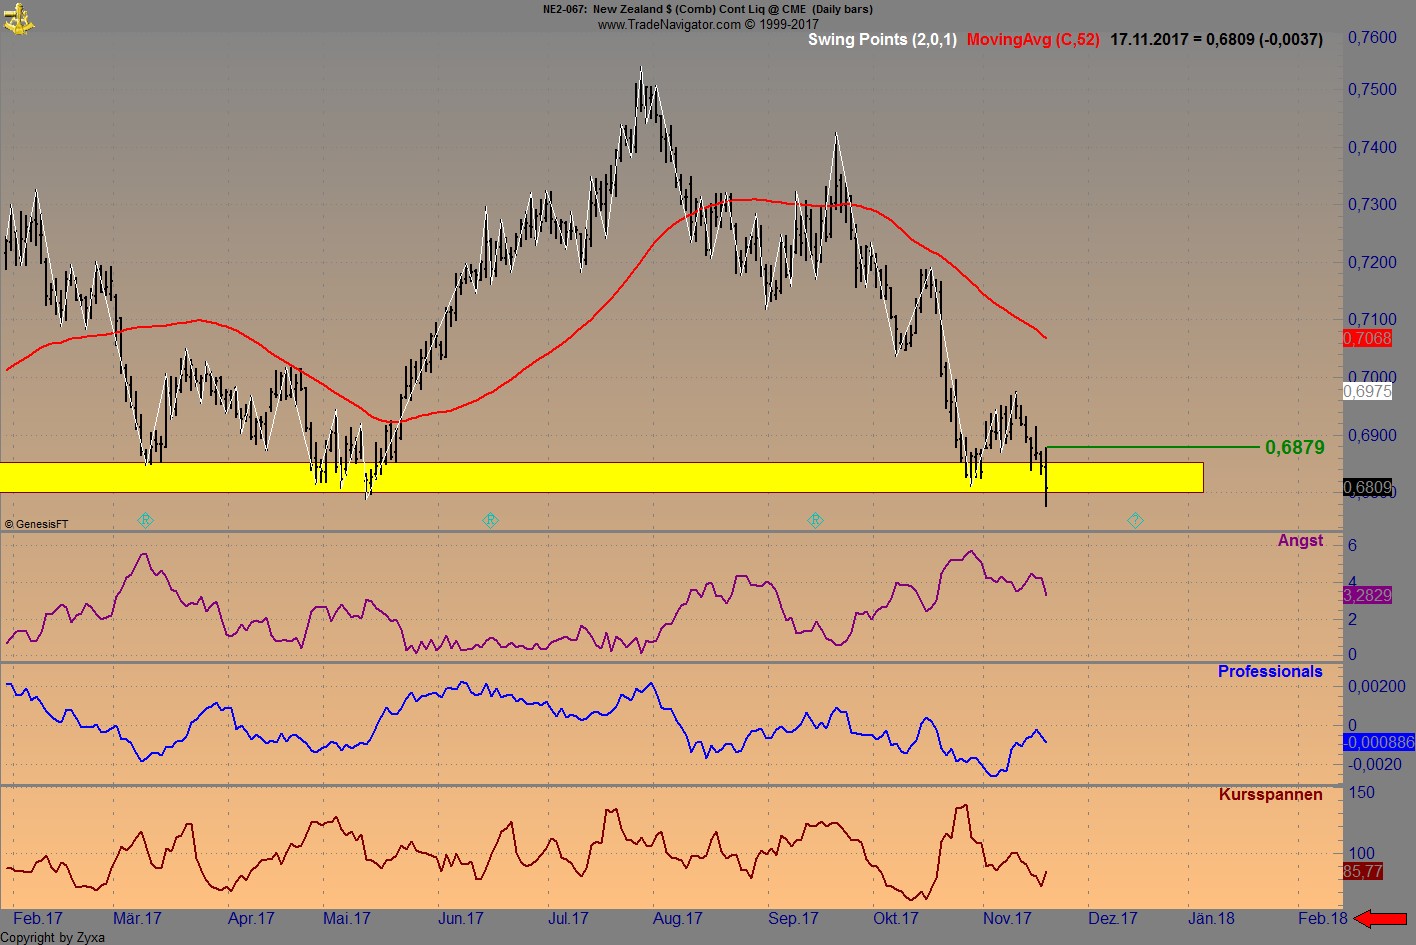Click the question-mark diamond marker near Dez.17
1416x945 pixels.
[1135, 520]
